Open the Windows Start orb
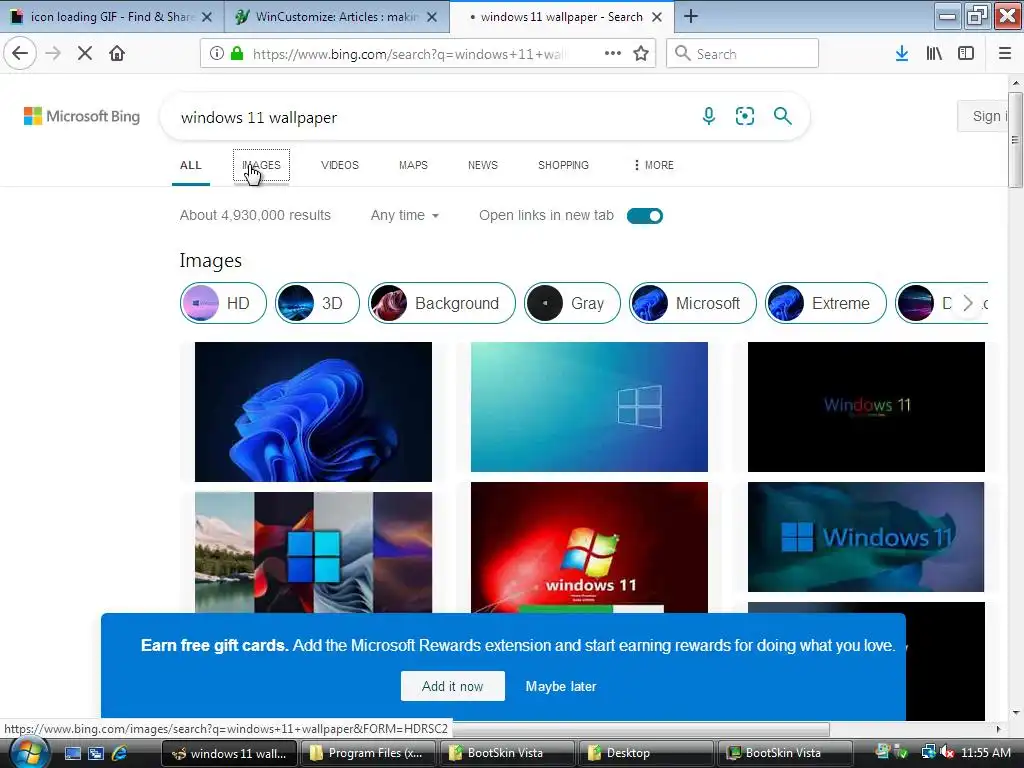 (x=29, y=752)
